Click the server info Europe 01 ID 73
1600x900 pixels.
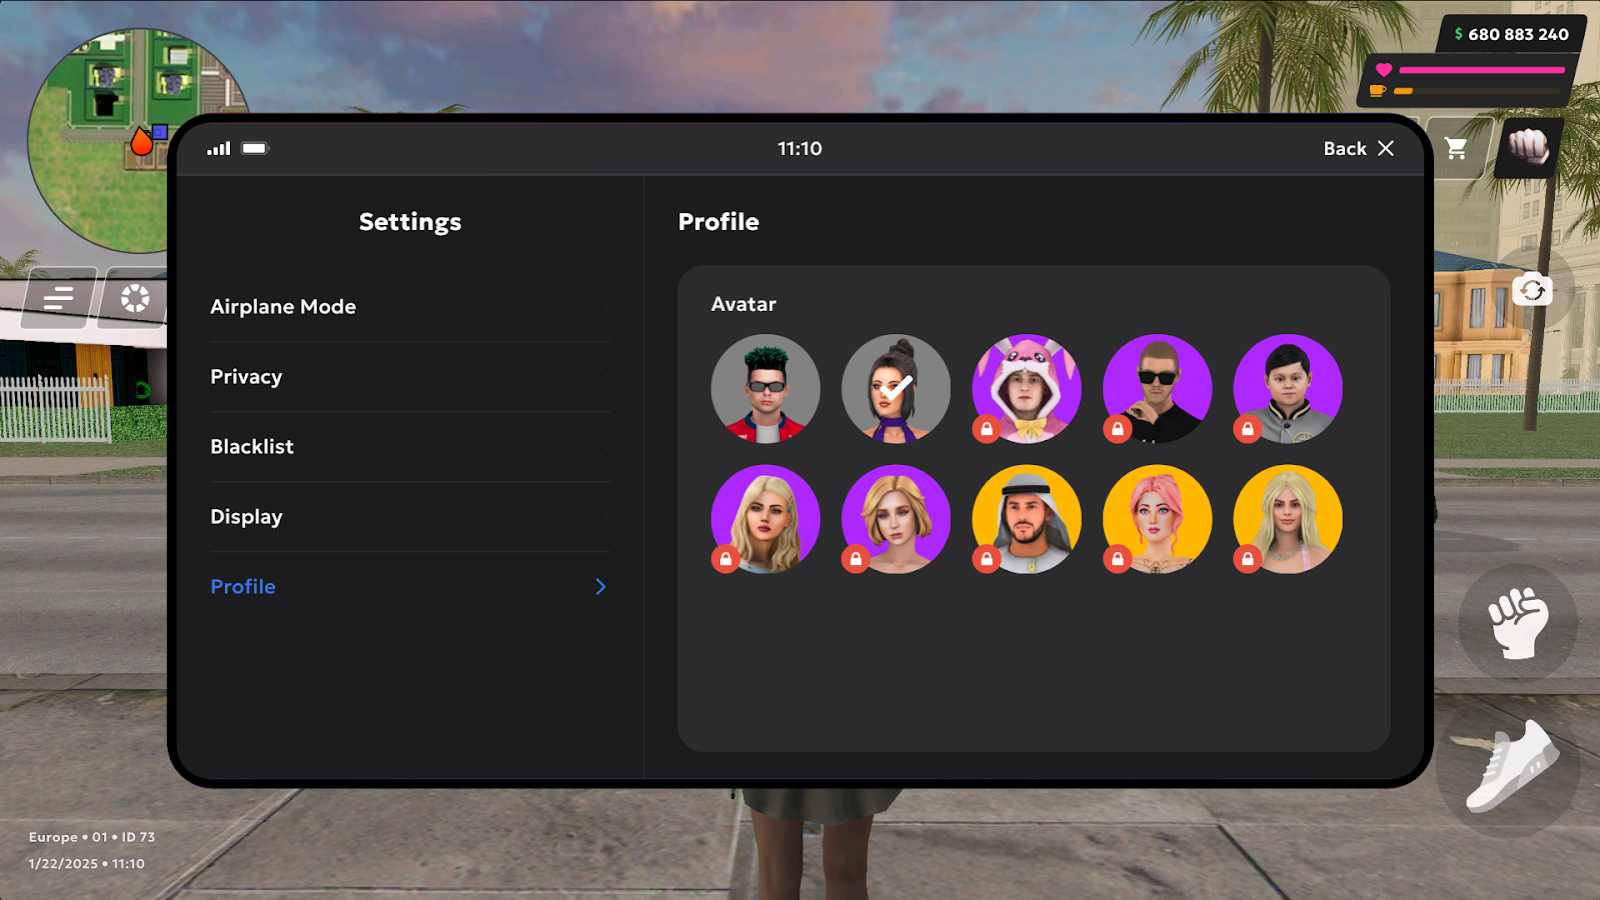pyautogui.click(x=92, y=837)
